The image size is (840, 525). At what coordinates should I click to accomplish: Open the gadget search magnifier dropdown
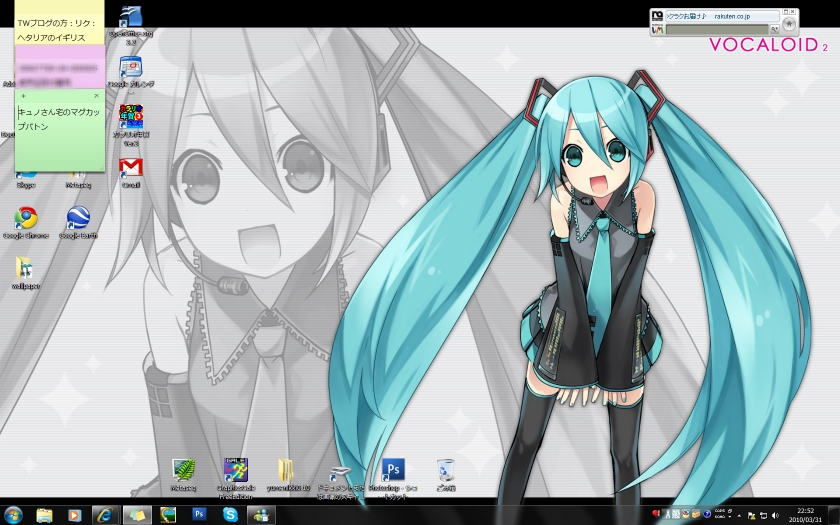pos(775,29)
